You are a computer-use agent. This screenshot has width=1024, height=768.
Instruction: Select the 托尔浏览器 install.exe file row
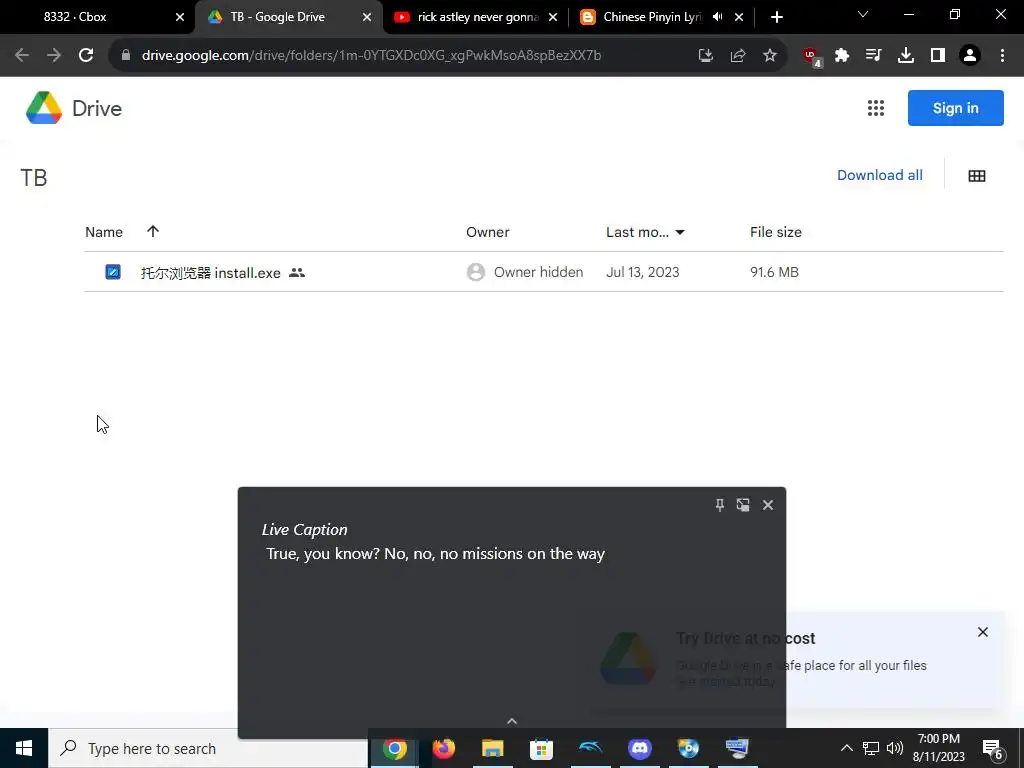543,272
